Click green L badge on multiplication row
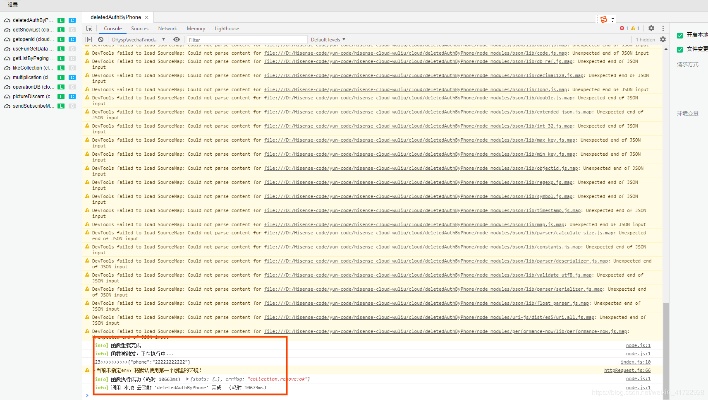The height and width of the screenshot is (400, 708). pos(61,77)
